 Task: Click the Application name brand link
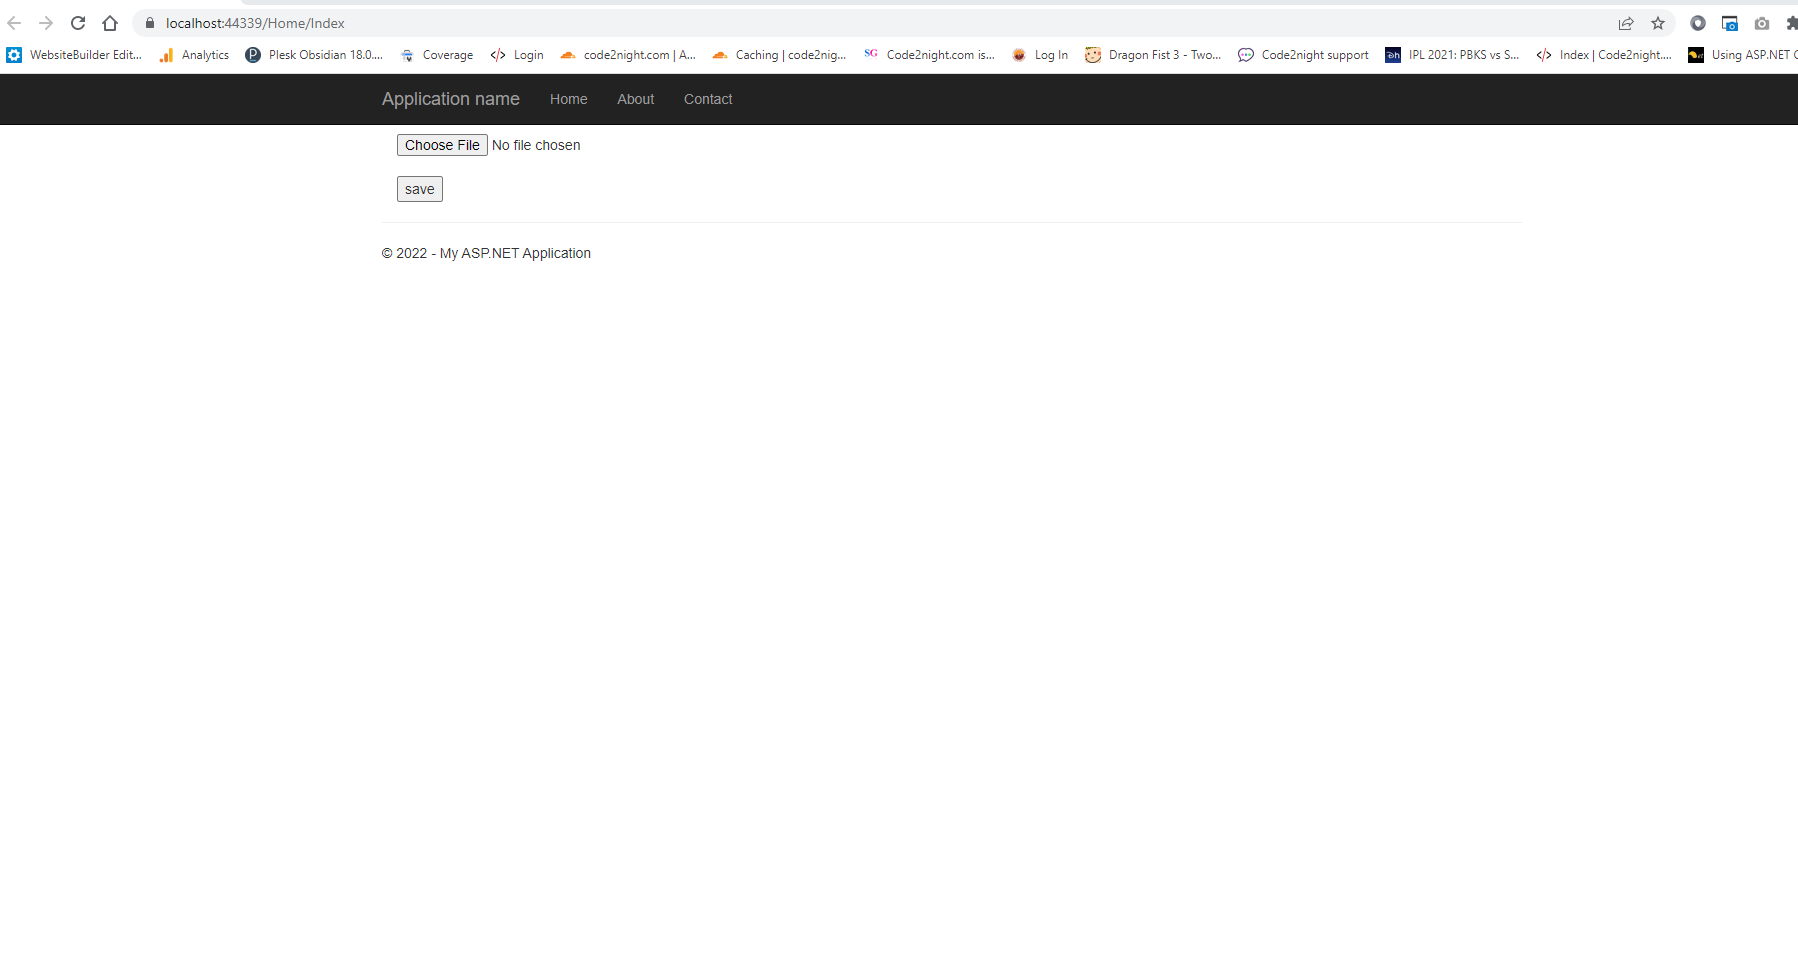[450, 99]
